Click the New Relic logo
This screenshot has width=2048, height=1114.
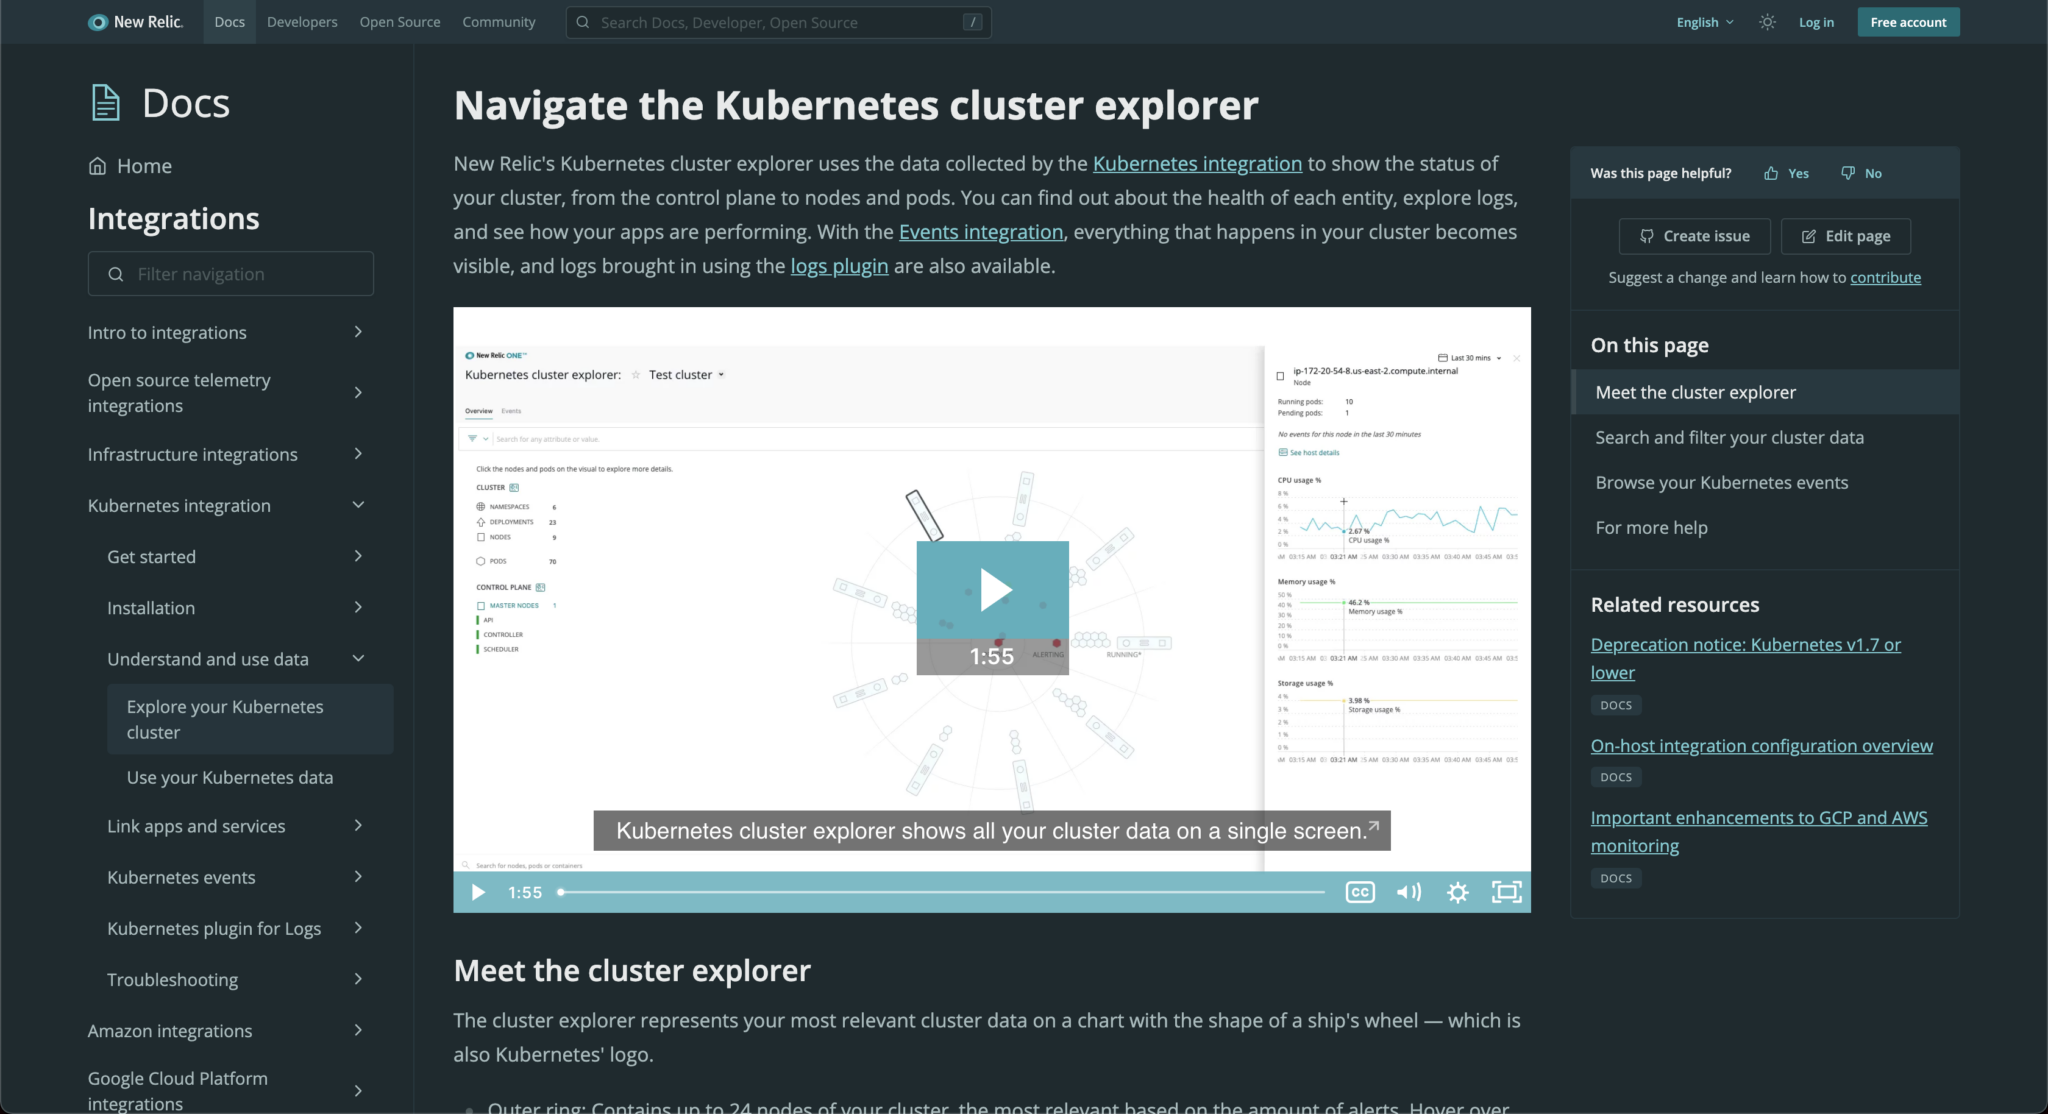[135, 22]
